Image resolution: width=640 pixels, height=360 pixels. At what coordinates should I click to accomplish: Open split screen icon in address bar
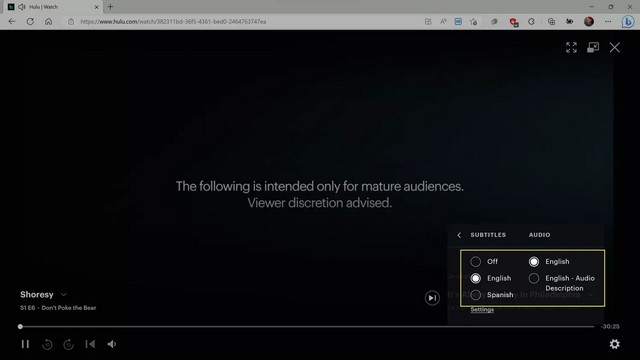tap(428, 22)
